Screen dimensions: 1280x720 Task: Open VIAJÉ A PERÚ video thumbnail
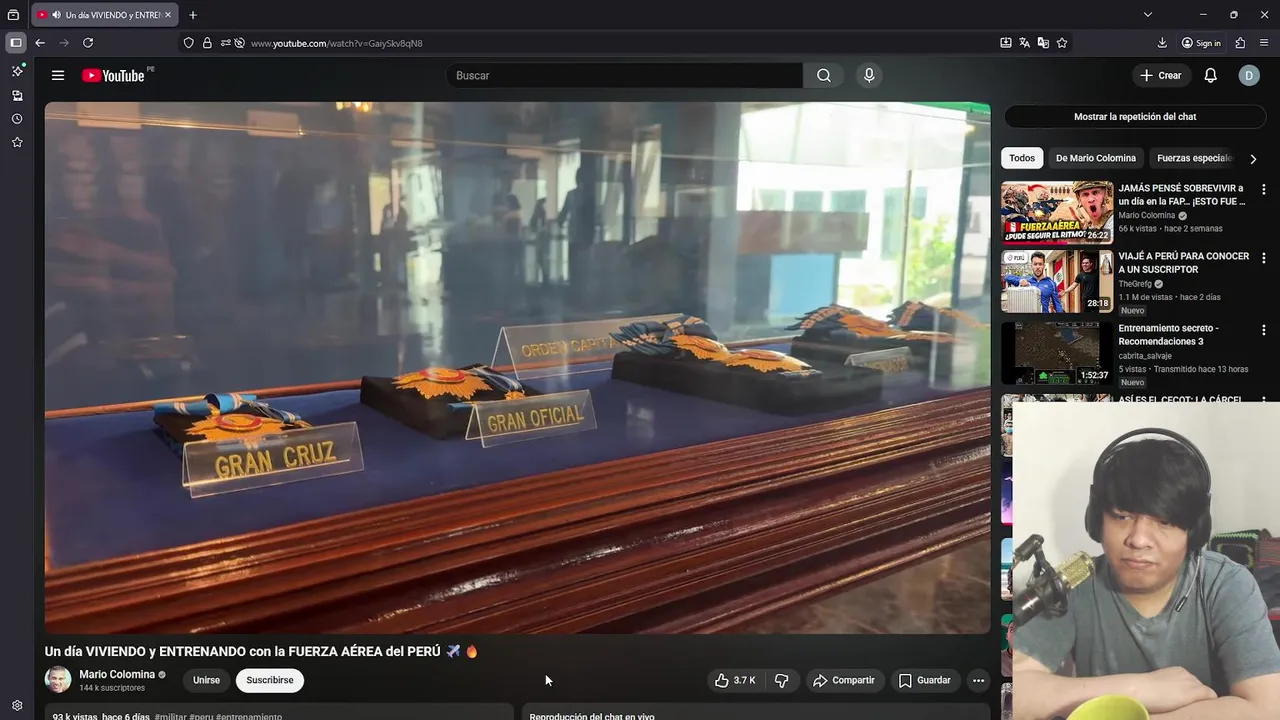click(x=1057, y=281)
